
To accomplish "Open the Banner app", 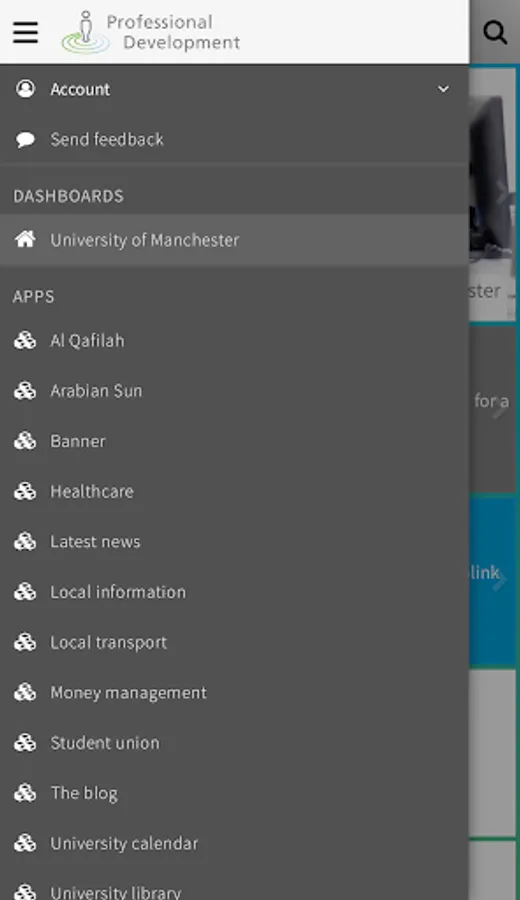I will coord(234,441).
